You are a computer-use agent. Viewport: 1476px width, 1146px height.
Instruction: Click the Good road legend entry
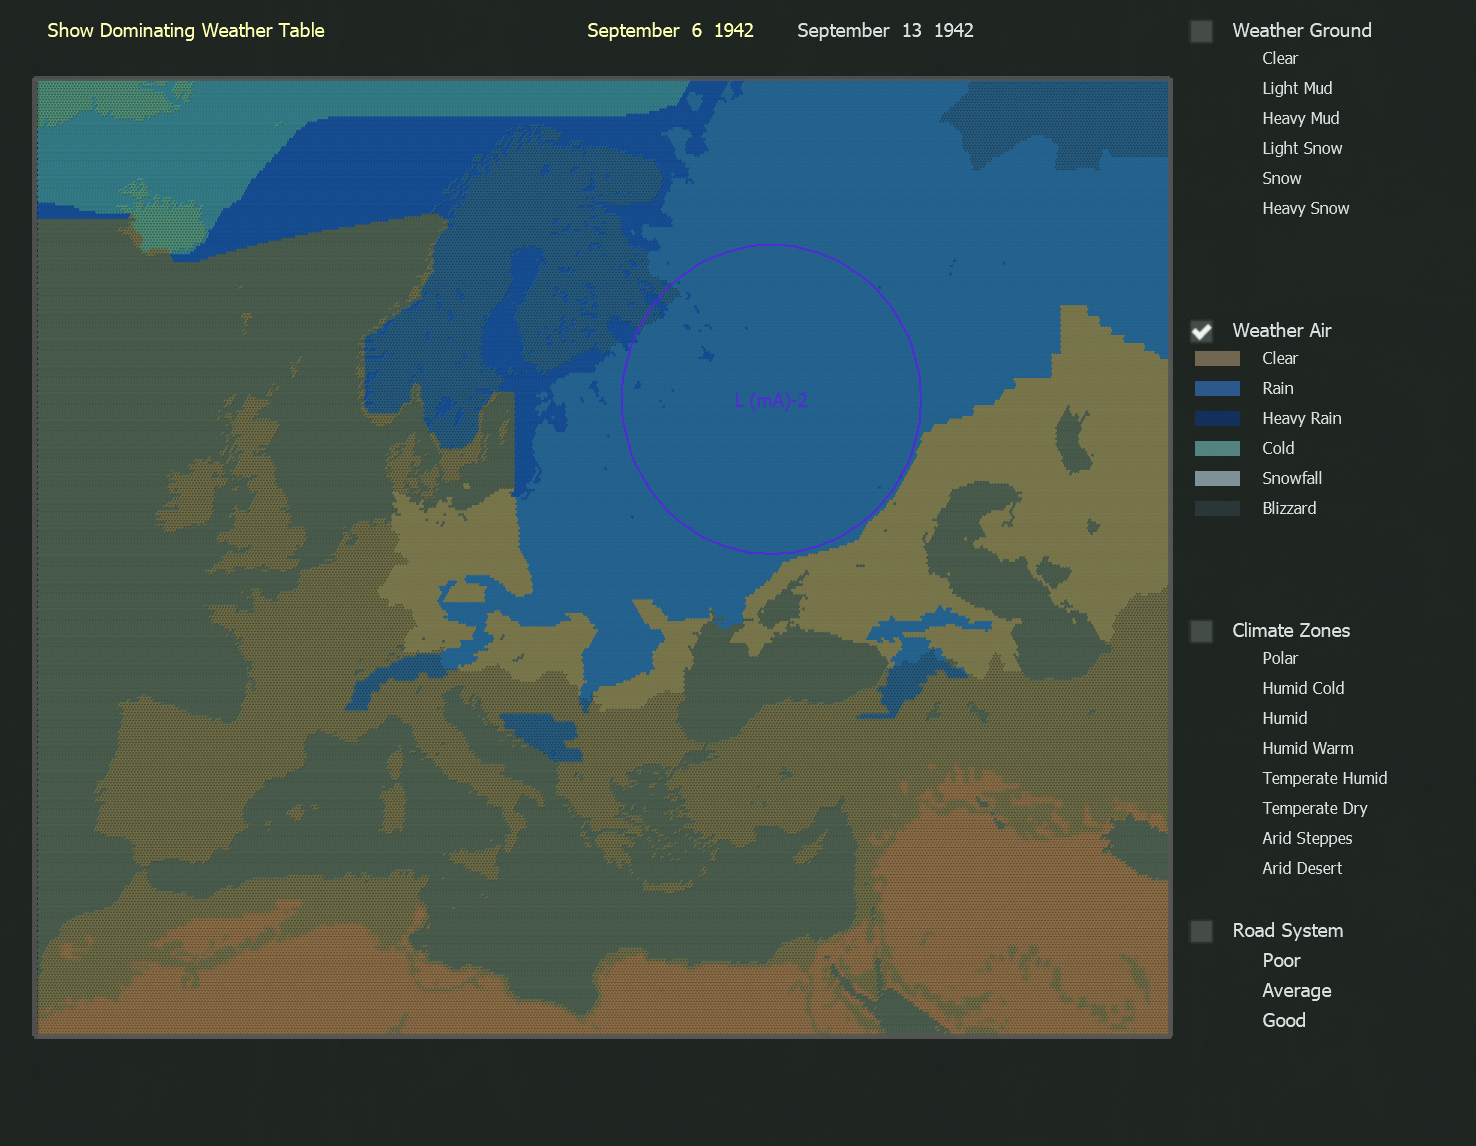coord(1283,1020)
